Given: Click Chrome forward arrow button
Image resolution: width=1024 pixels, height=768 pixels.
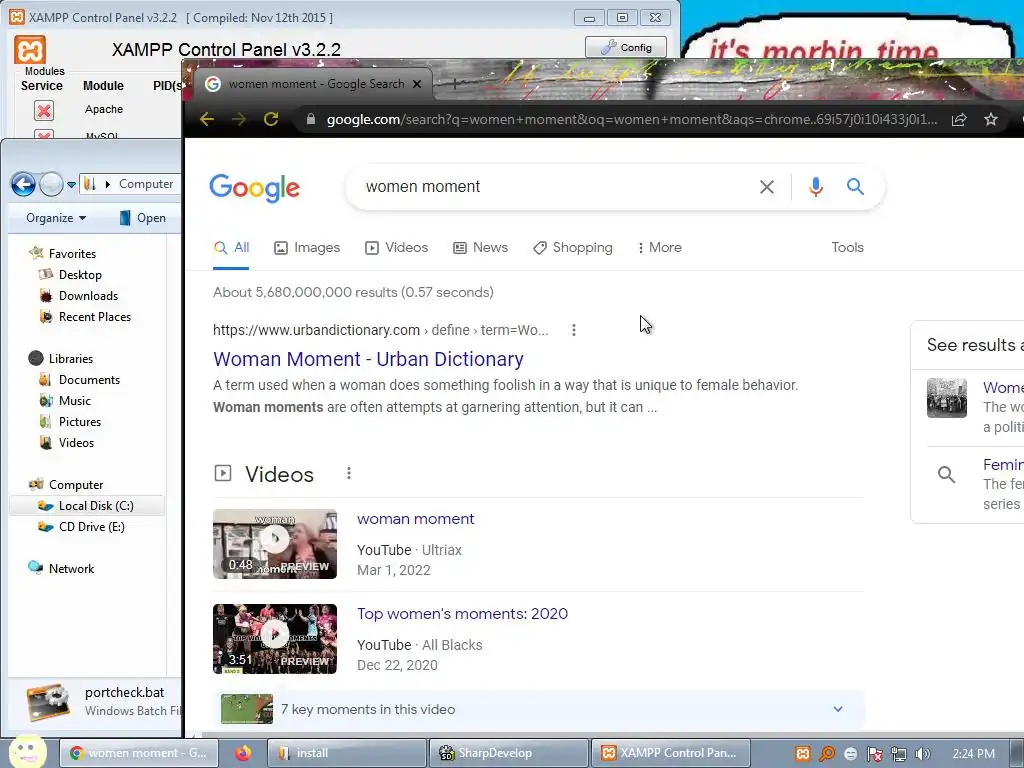Looking at the screenshot, I should click(x=238, y=119).
